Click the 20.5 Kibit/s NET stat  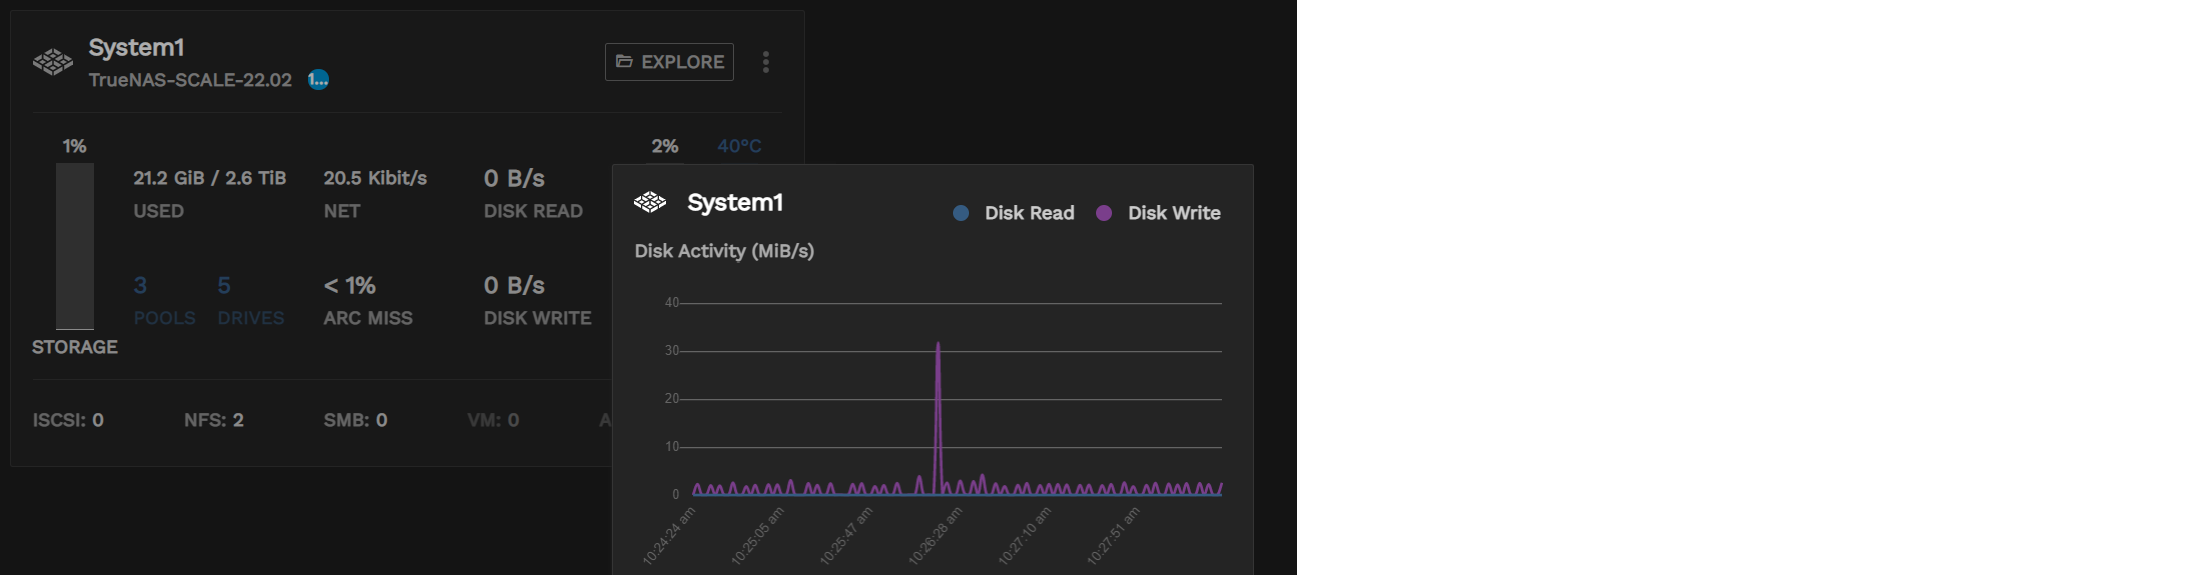375,179
